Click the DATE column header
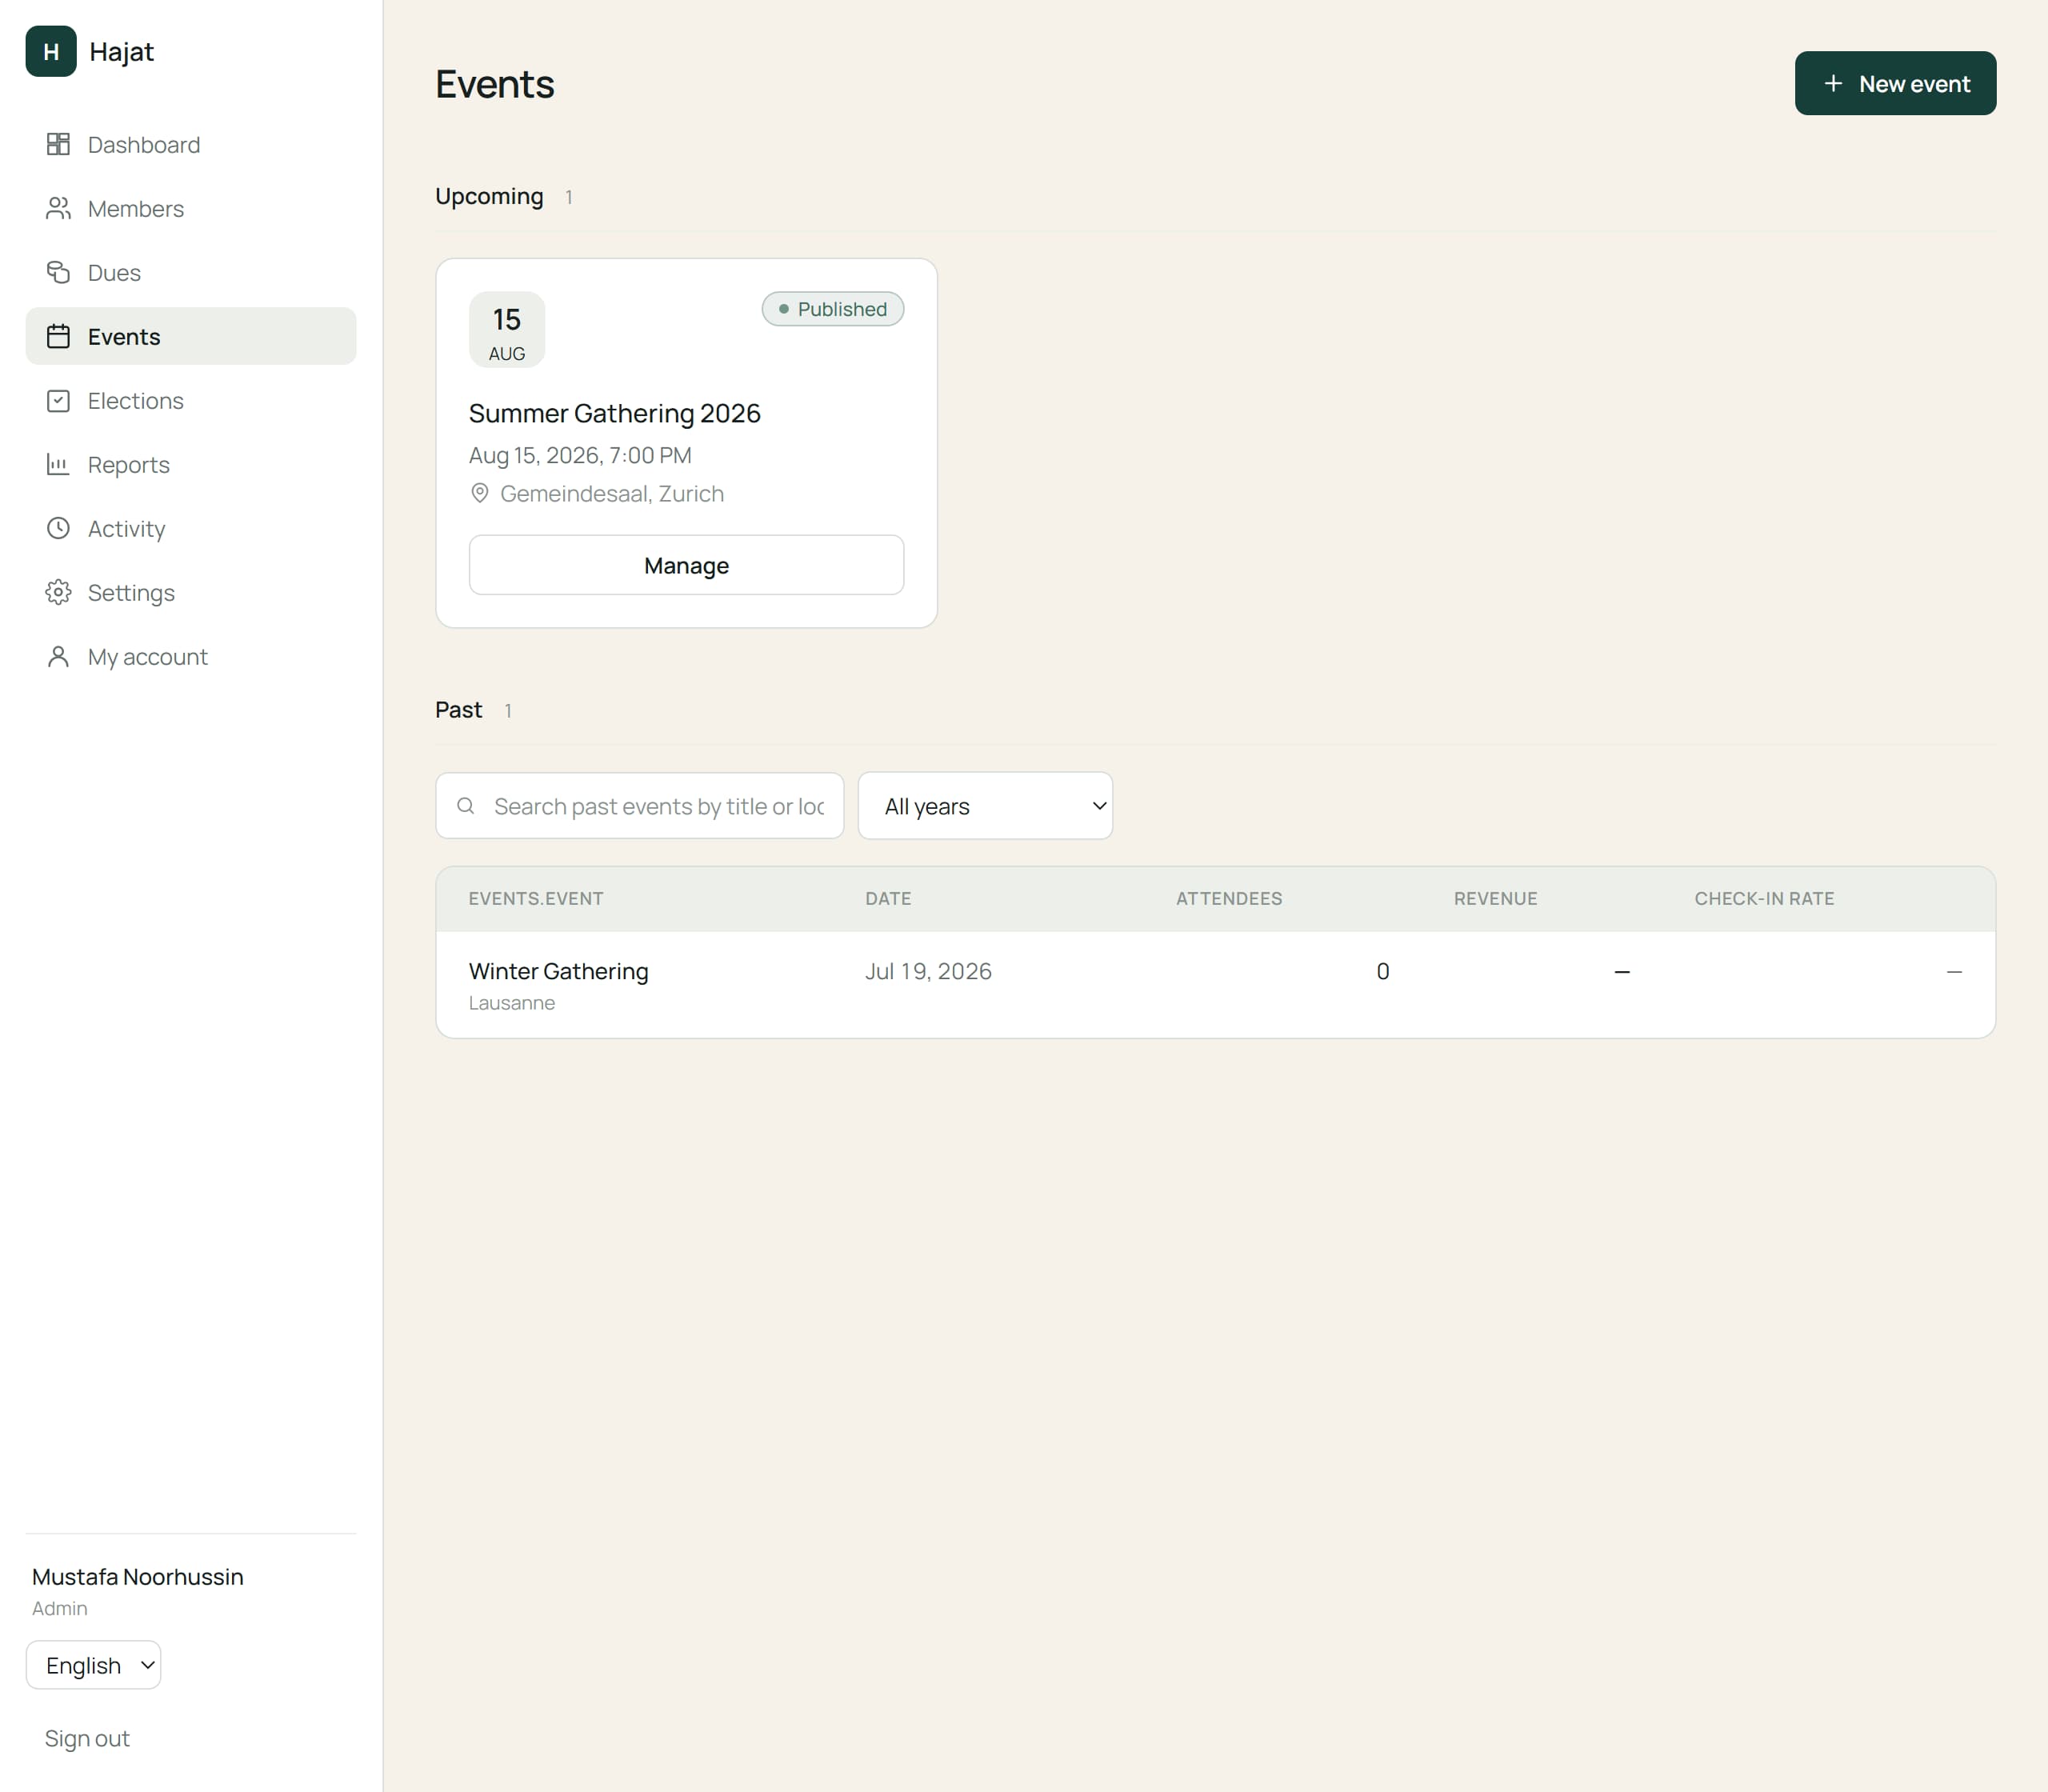Image resolution: width=2048 pixels, height=1792 pixels. click(888, 898)
